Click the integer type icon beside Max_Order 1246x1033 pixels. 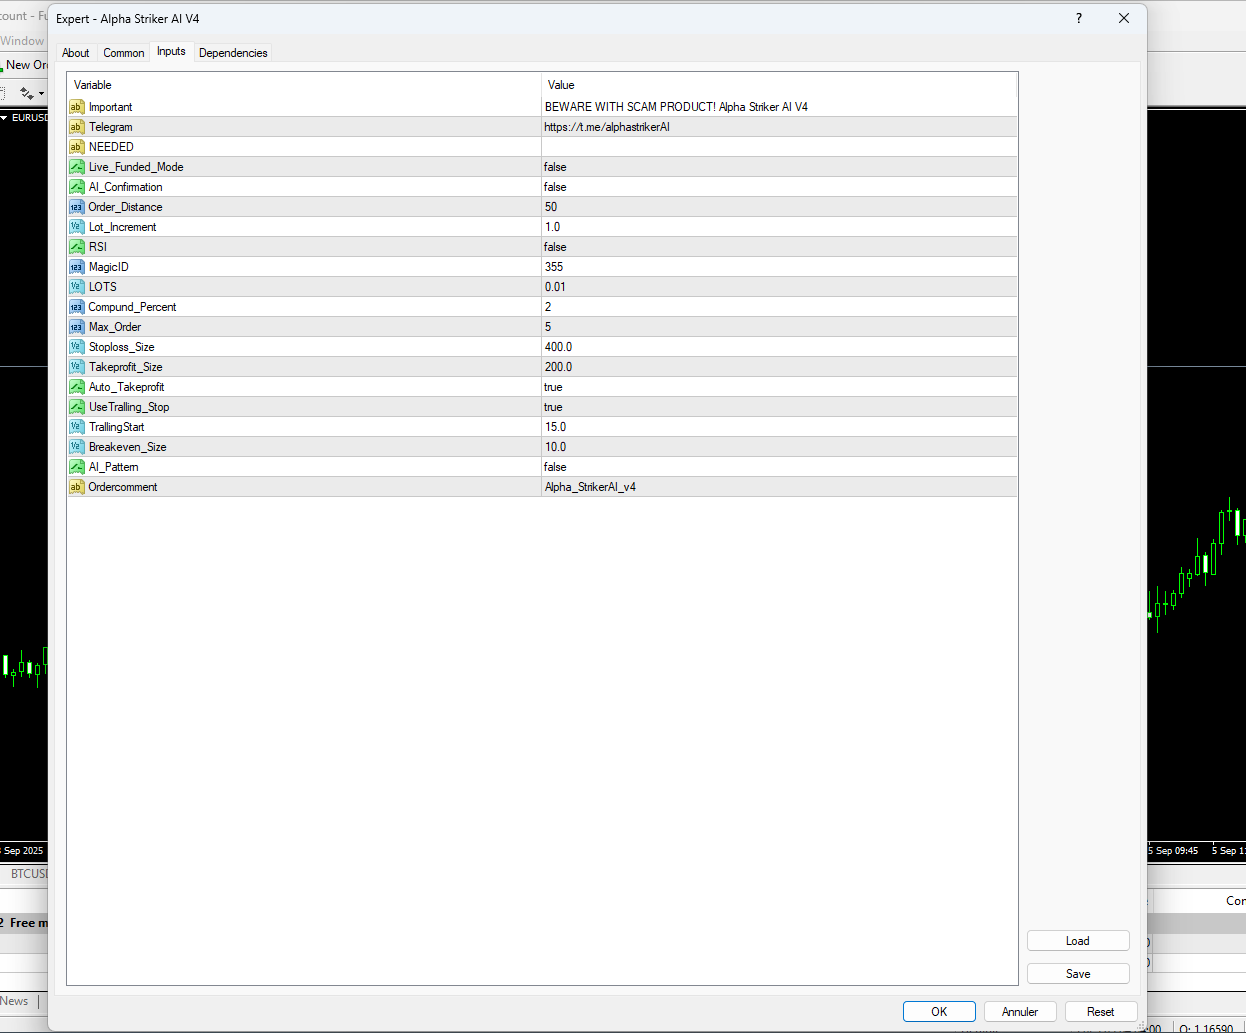[x=76, y=327]
